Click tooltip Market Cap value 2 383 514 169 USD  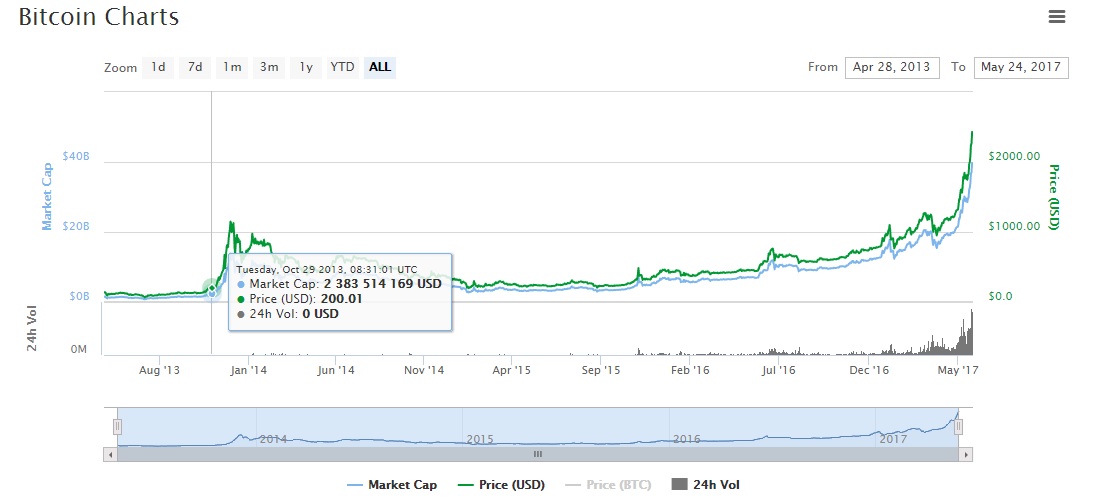(x=382, y=283)
